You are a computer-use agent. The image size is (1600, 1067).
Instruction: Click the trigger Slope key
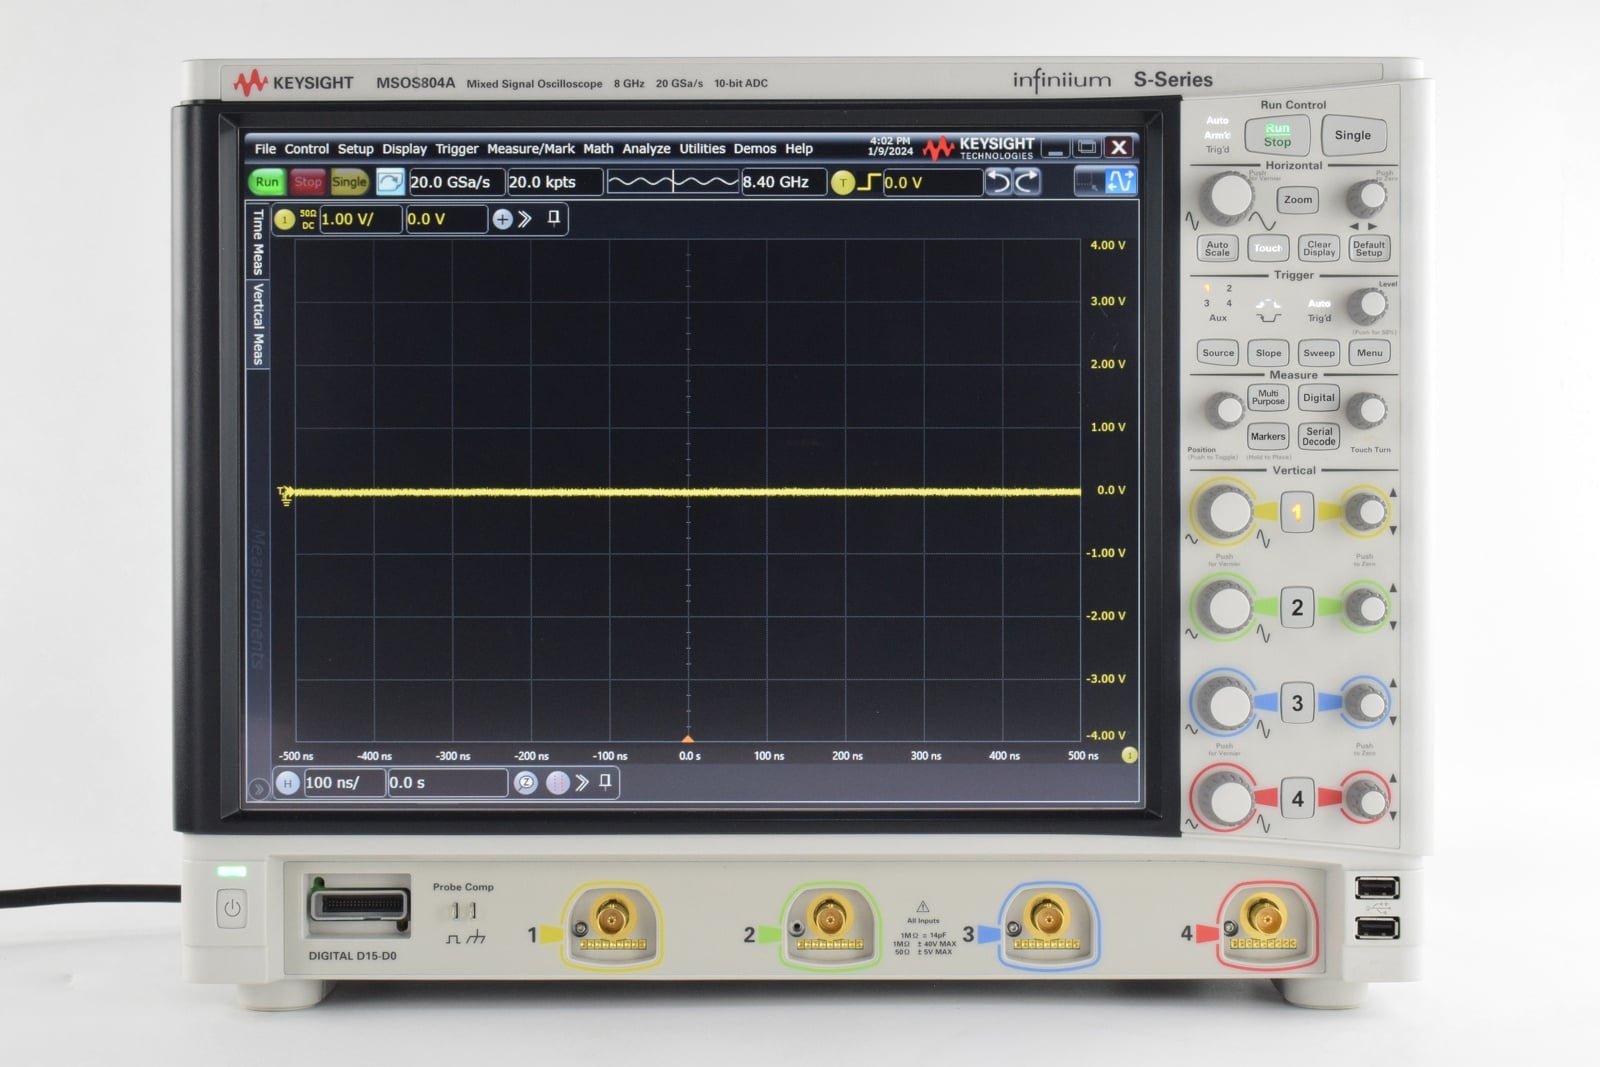point(1268,353)
